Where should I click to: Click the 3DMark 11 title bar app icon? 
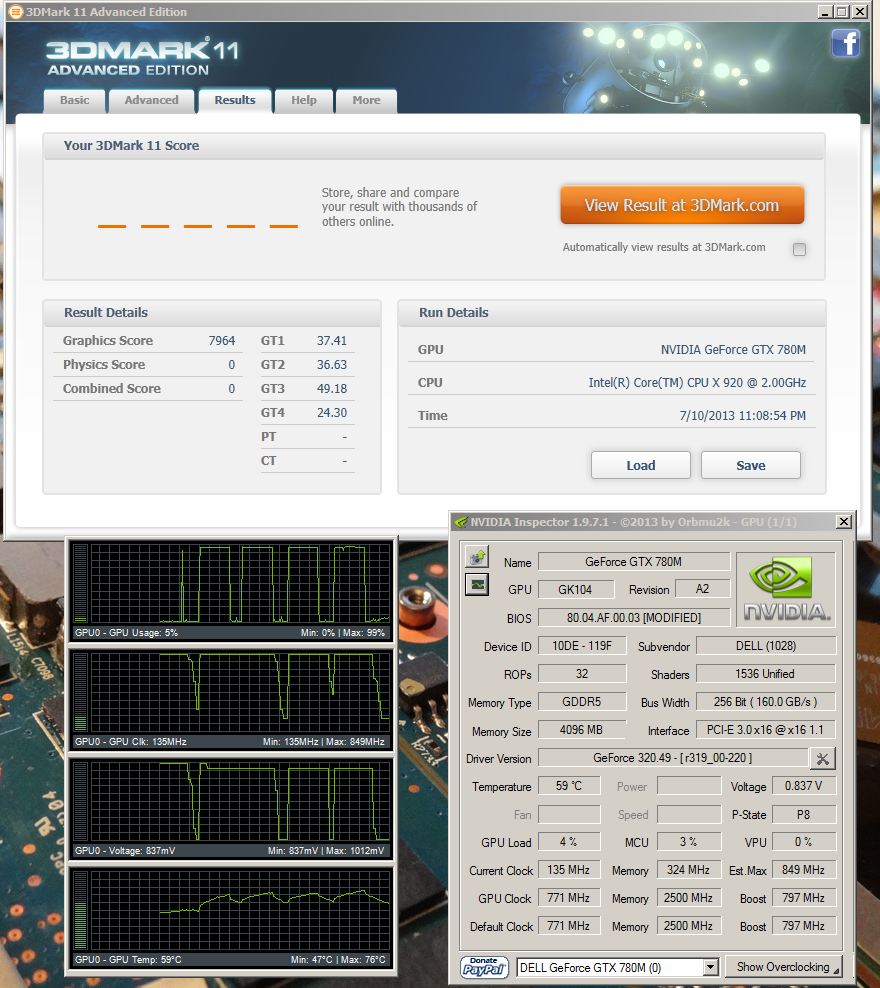pyautogui.click(x=15, y=11)
